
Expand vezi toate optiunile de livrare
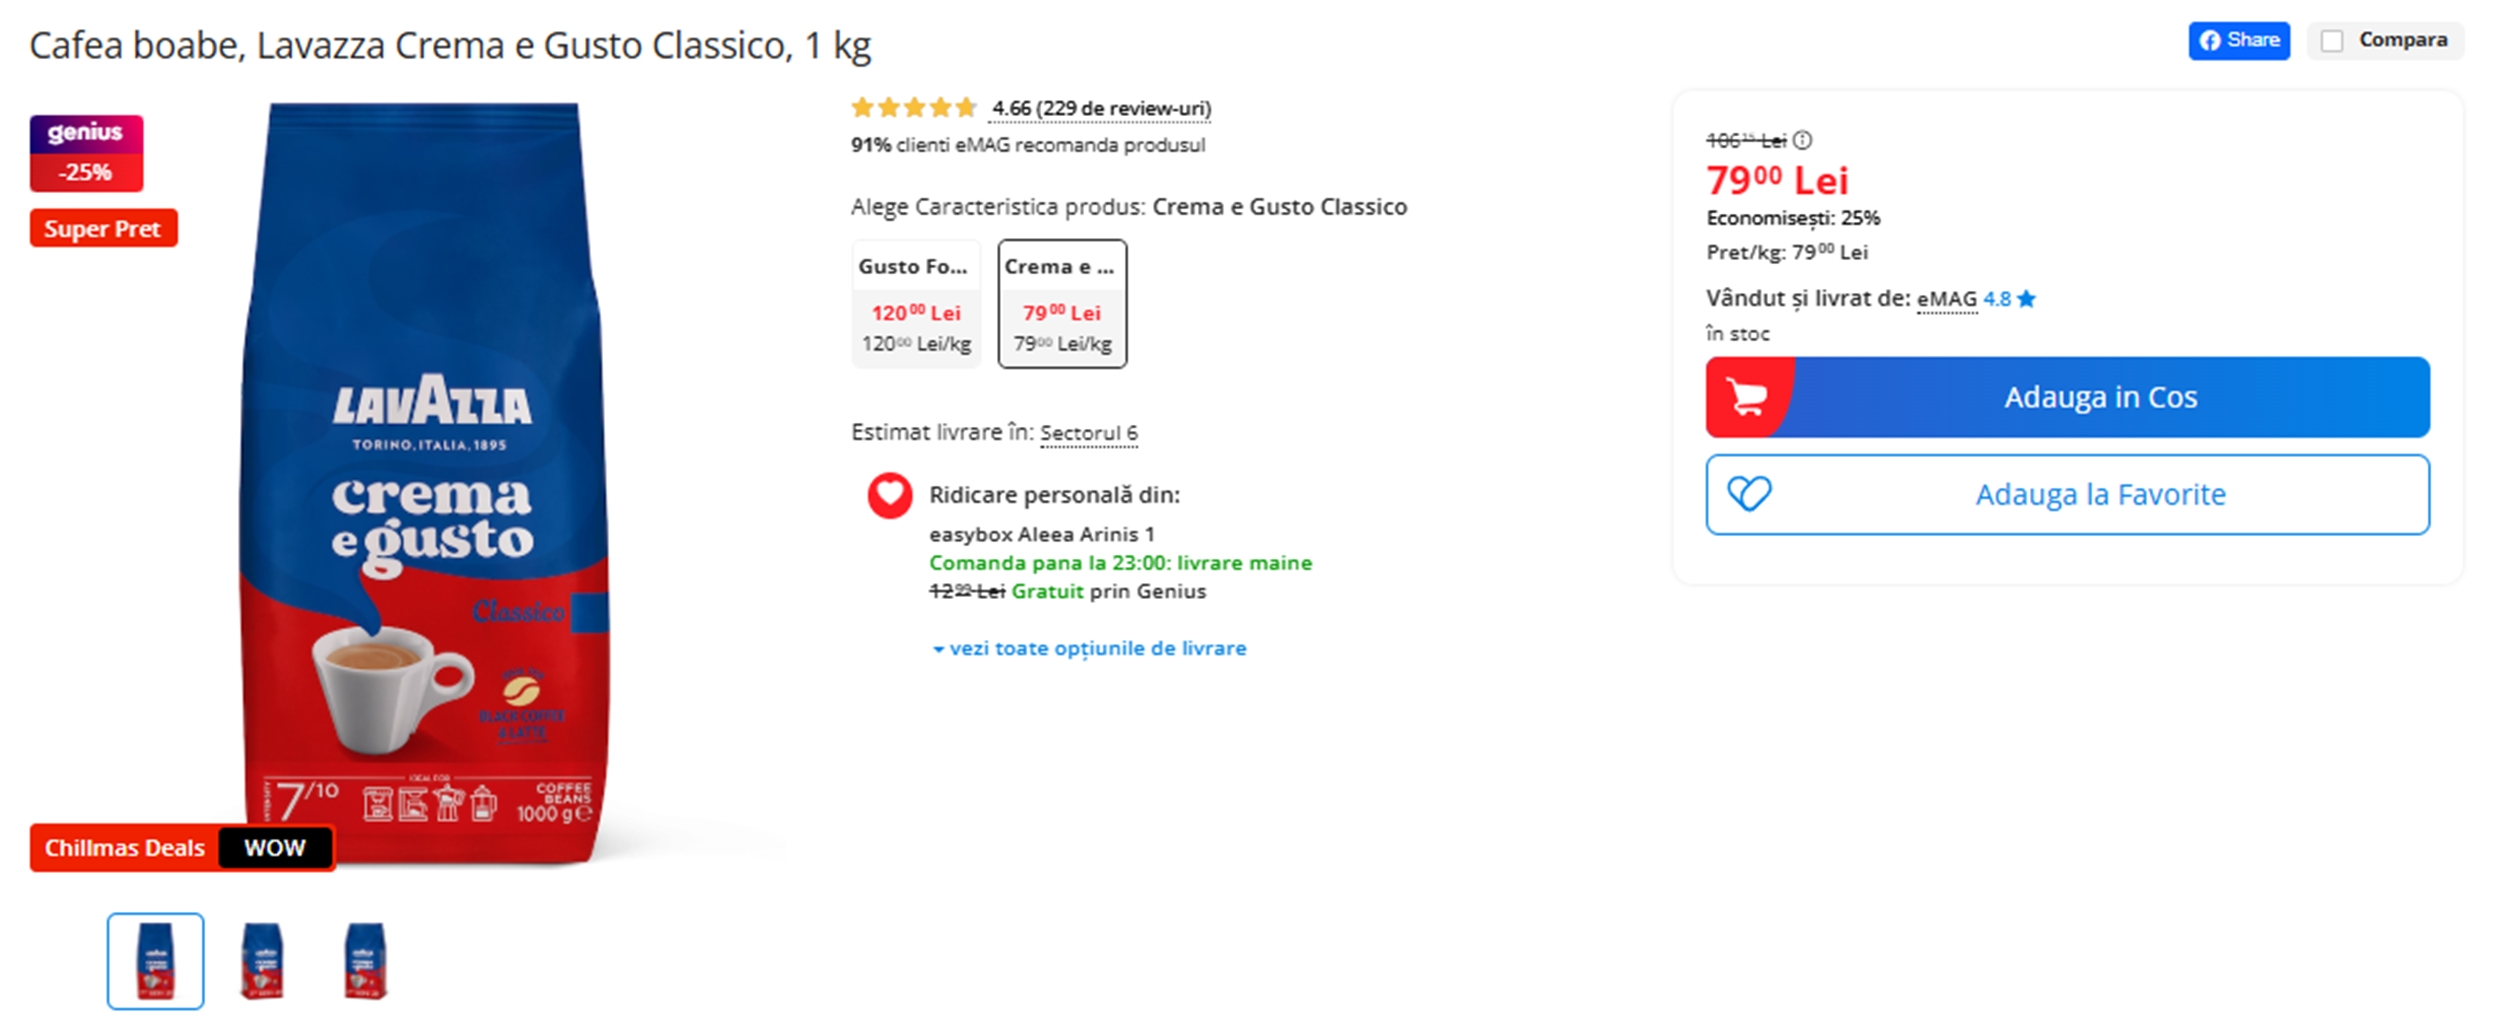pyautogui.click(x=1090, y=648)
